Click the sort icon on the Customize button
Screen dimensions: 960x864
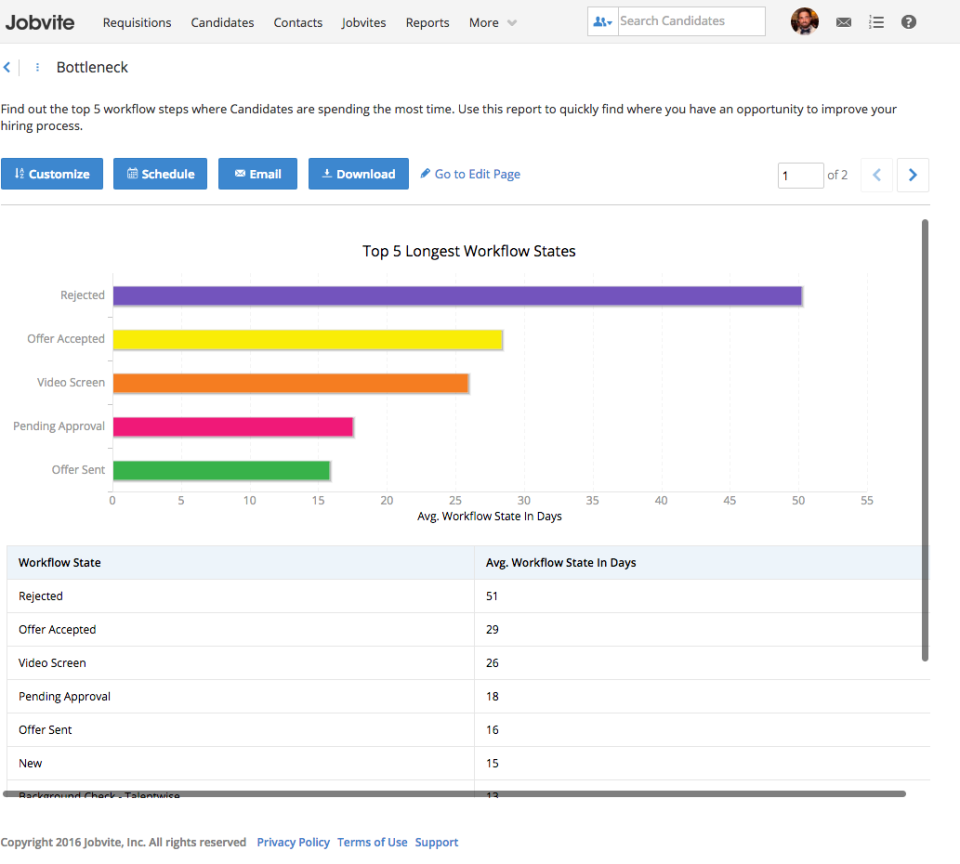22,173
